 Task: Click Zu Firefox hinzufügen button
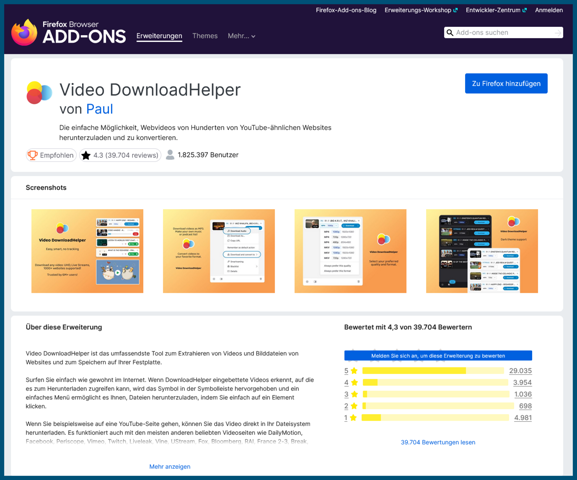point(506,84)
